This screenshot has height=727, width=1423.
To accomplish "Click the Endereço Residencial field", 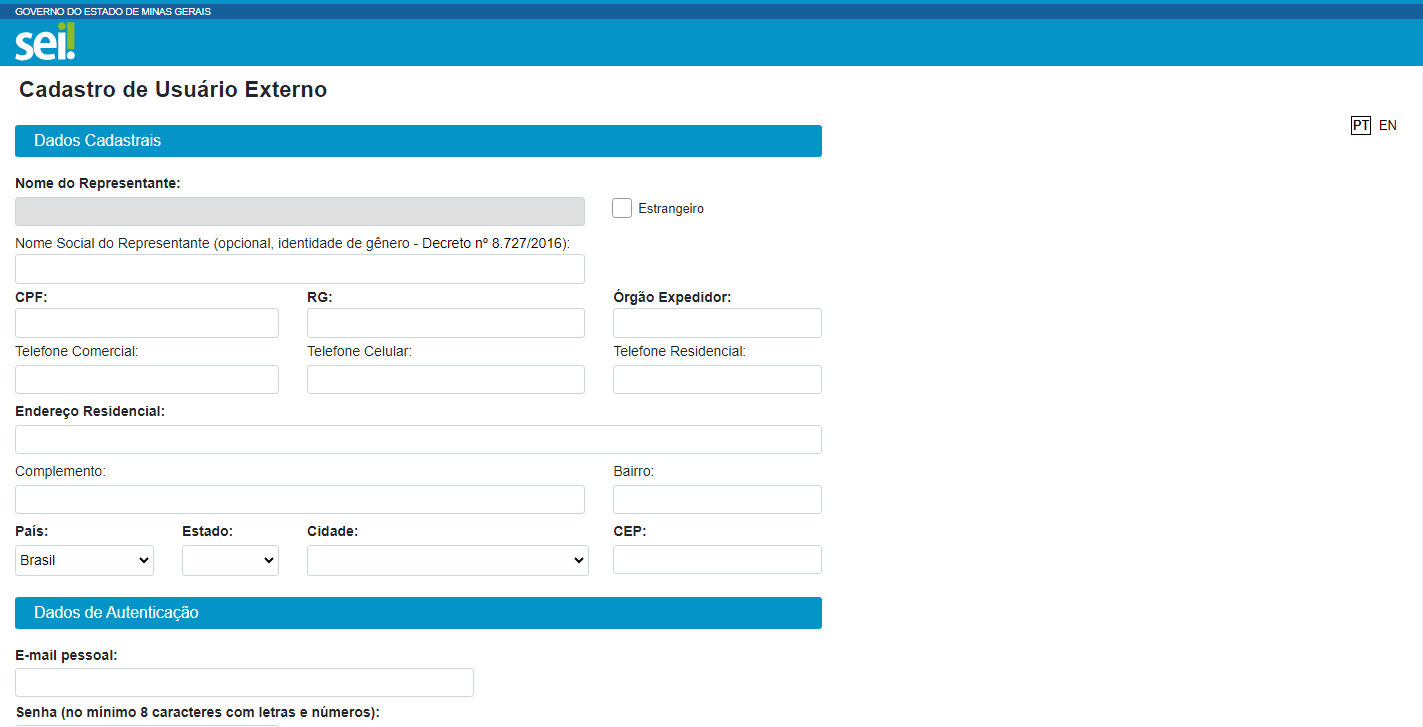I will (418, 439).
